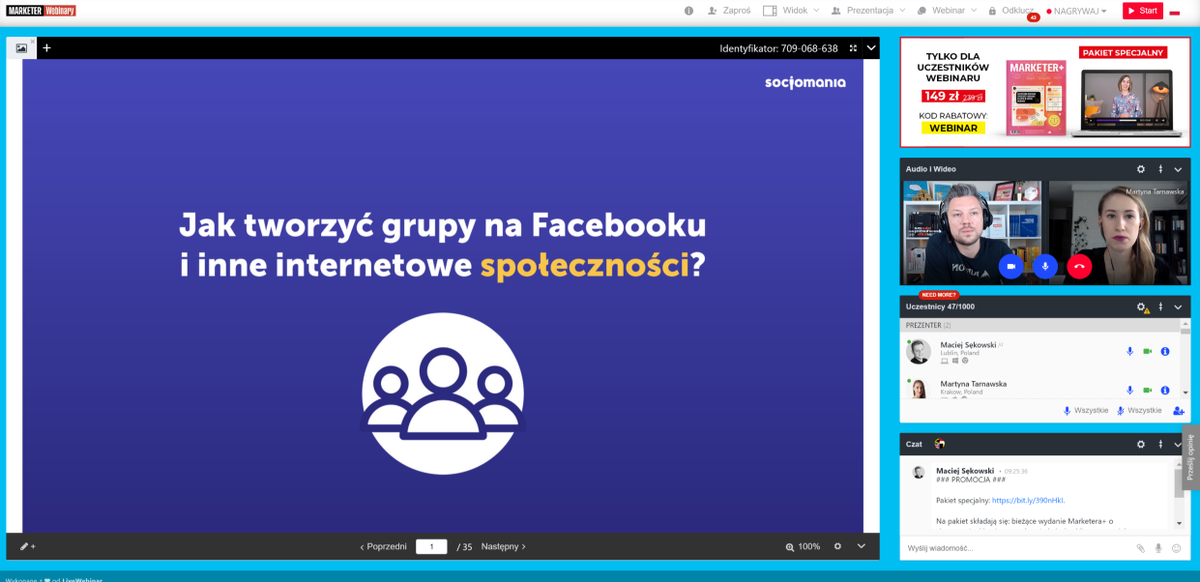Select the PREZENTER group header
The height and width of the screenshot is (582, 1200).
[x=1040, y=325]
